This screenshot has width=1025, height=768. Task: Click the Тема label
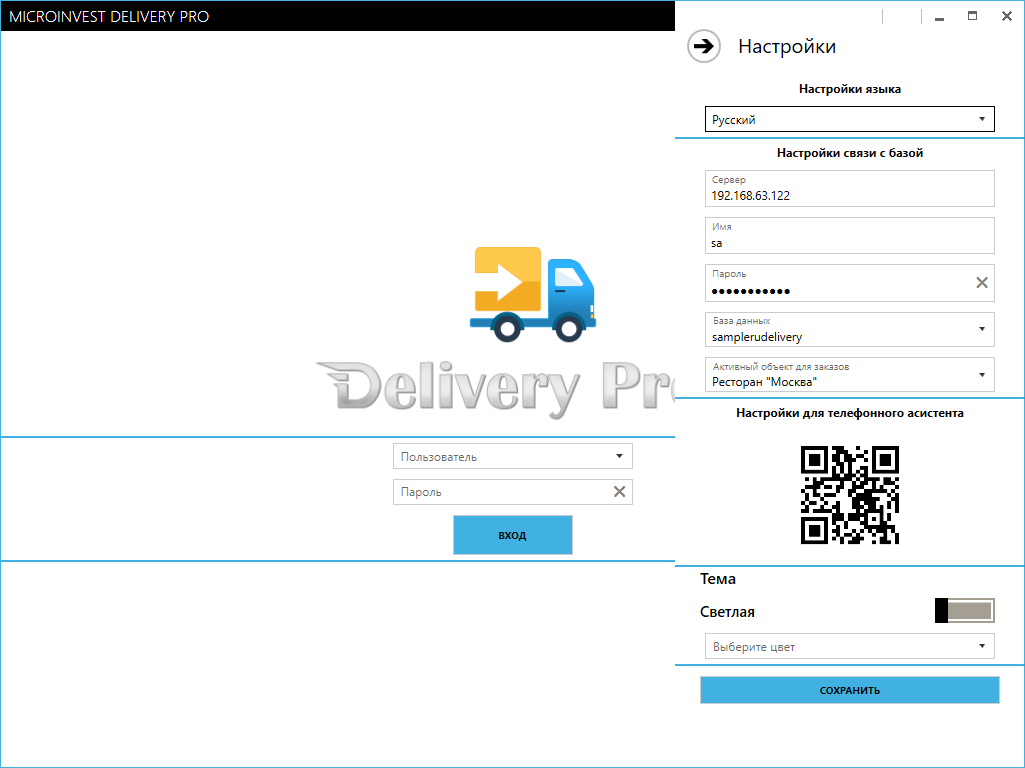click(717, 579)
